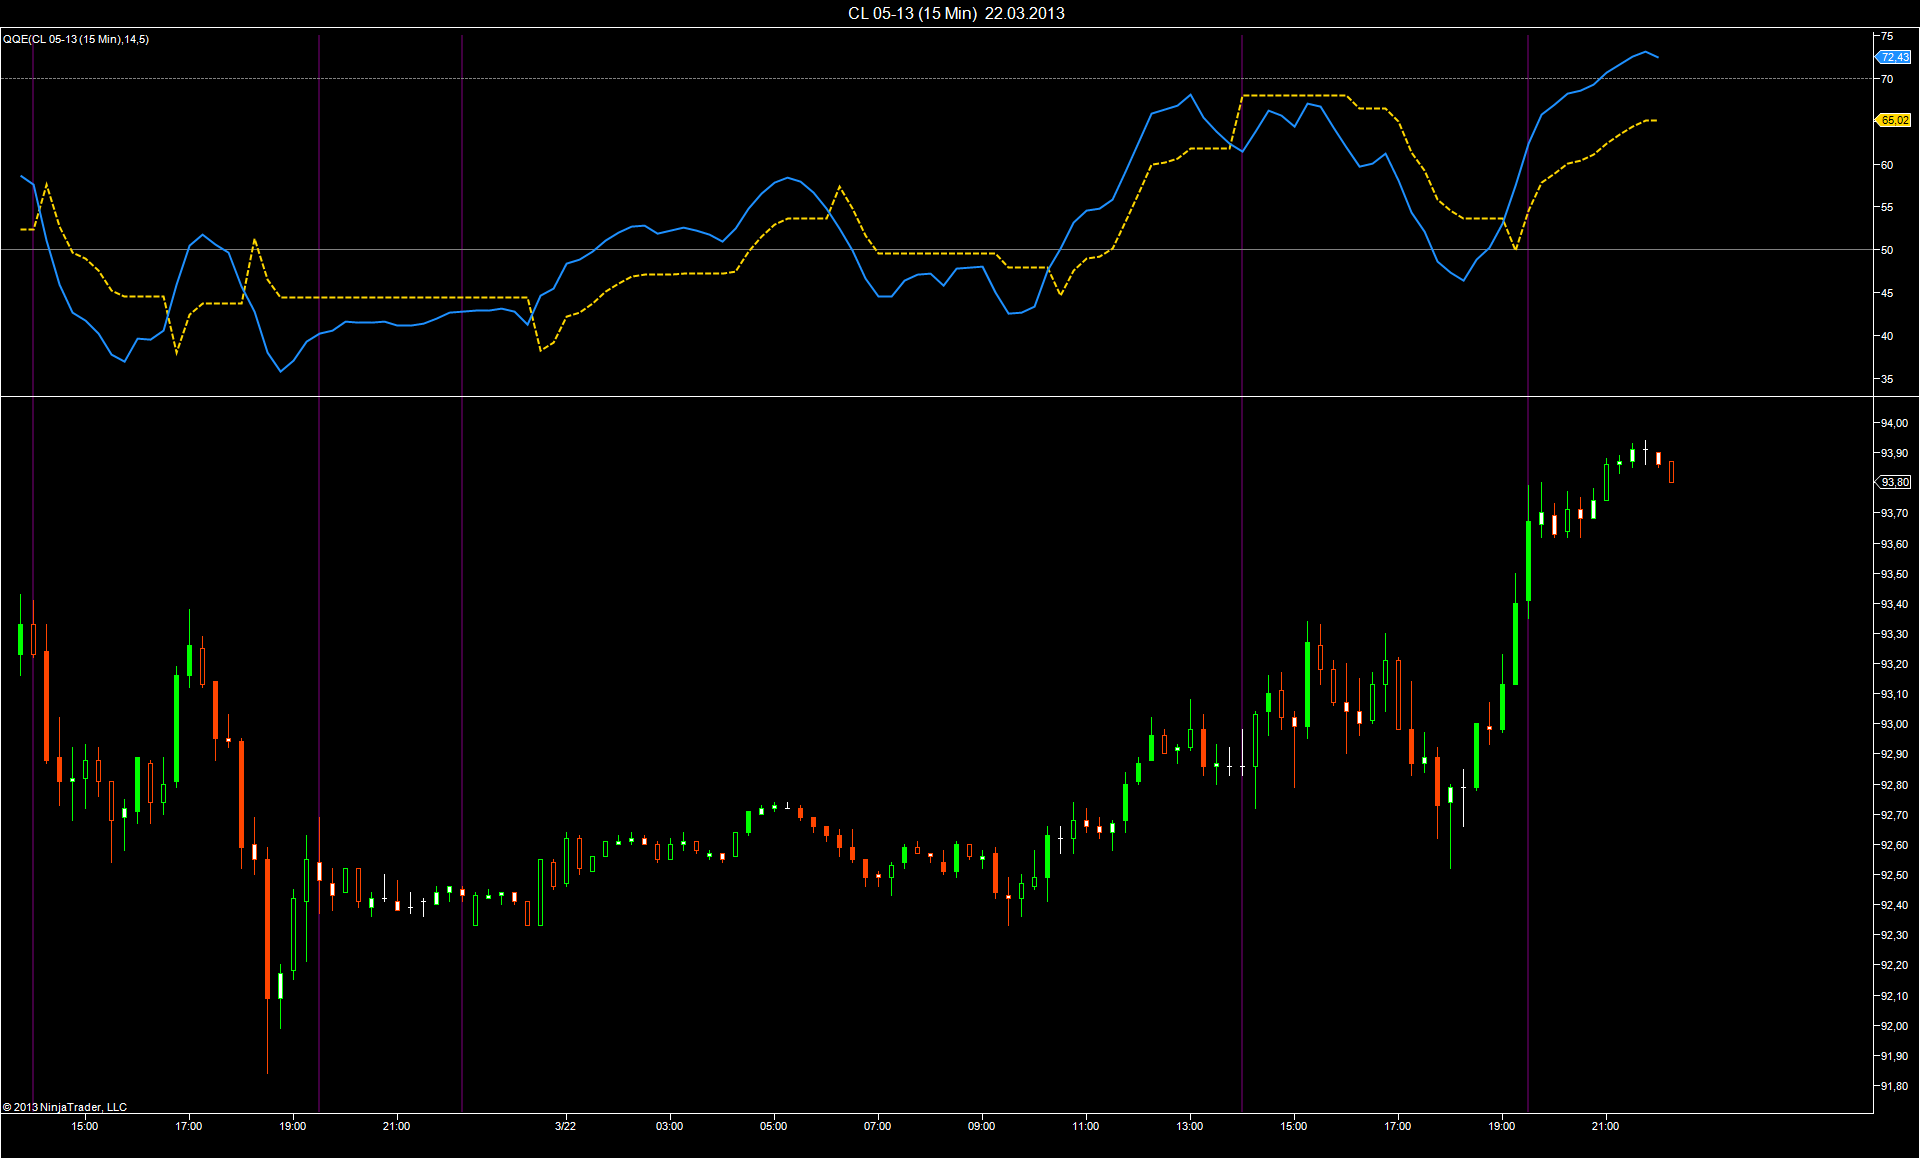Click the blue 72,43 price marker
This screenshot has width=1920, height=1159.
(x=1895, y=57)
